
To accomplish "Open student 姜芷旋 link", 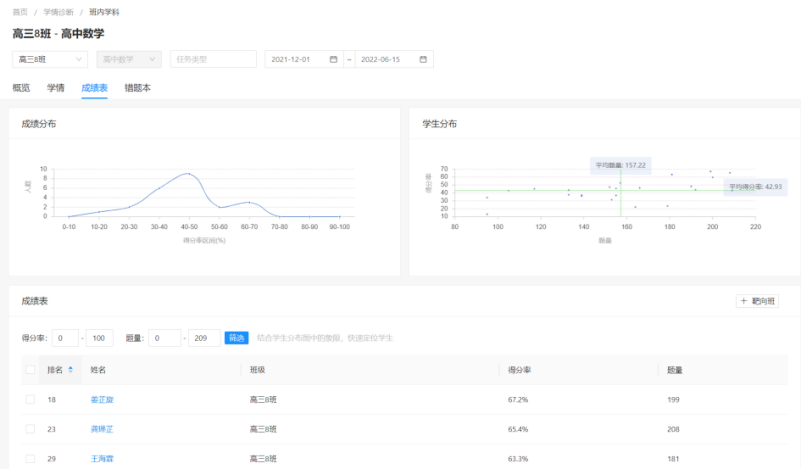I will 102,400.
